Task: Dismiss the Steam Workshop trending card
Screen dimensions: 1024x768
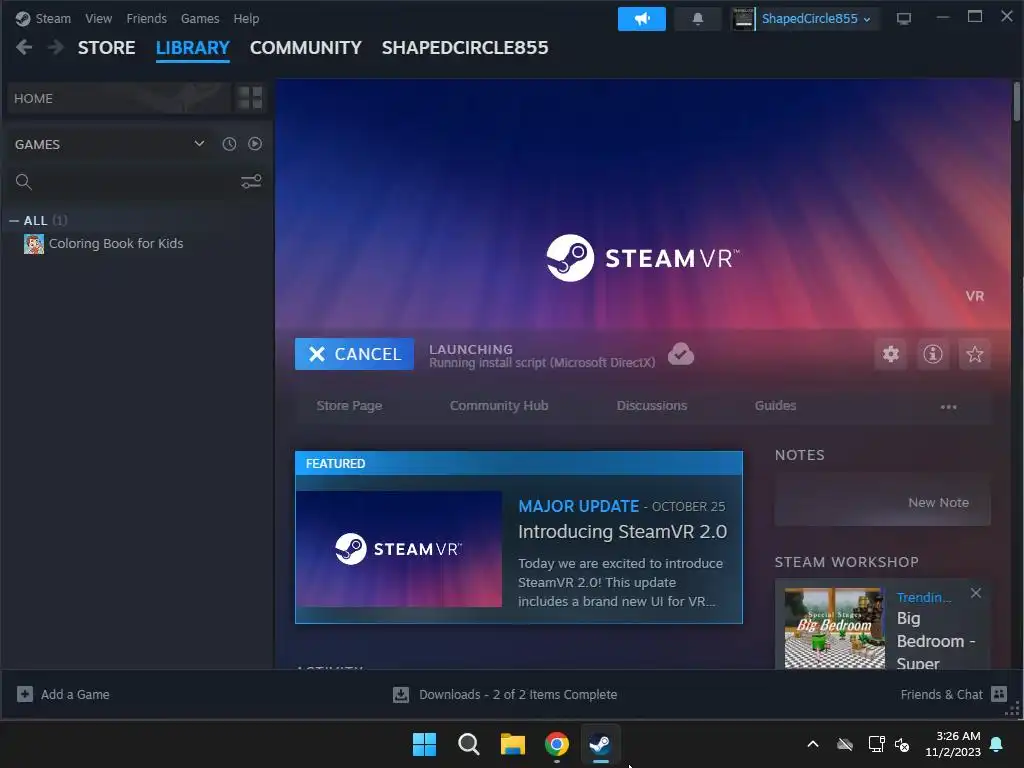Action: coord(976,593)
